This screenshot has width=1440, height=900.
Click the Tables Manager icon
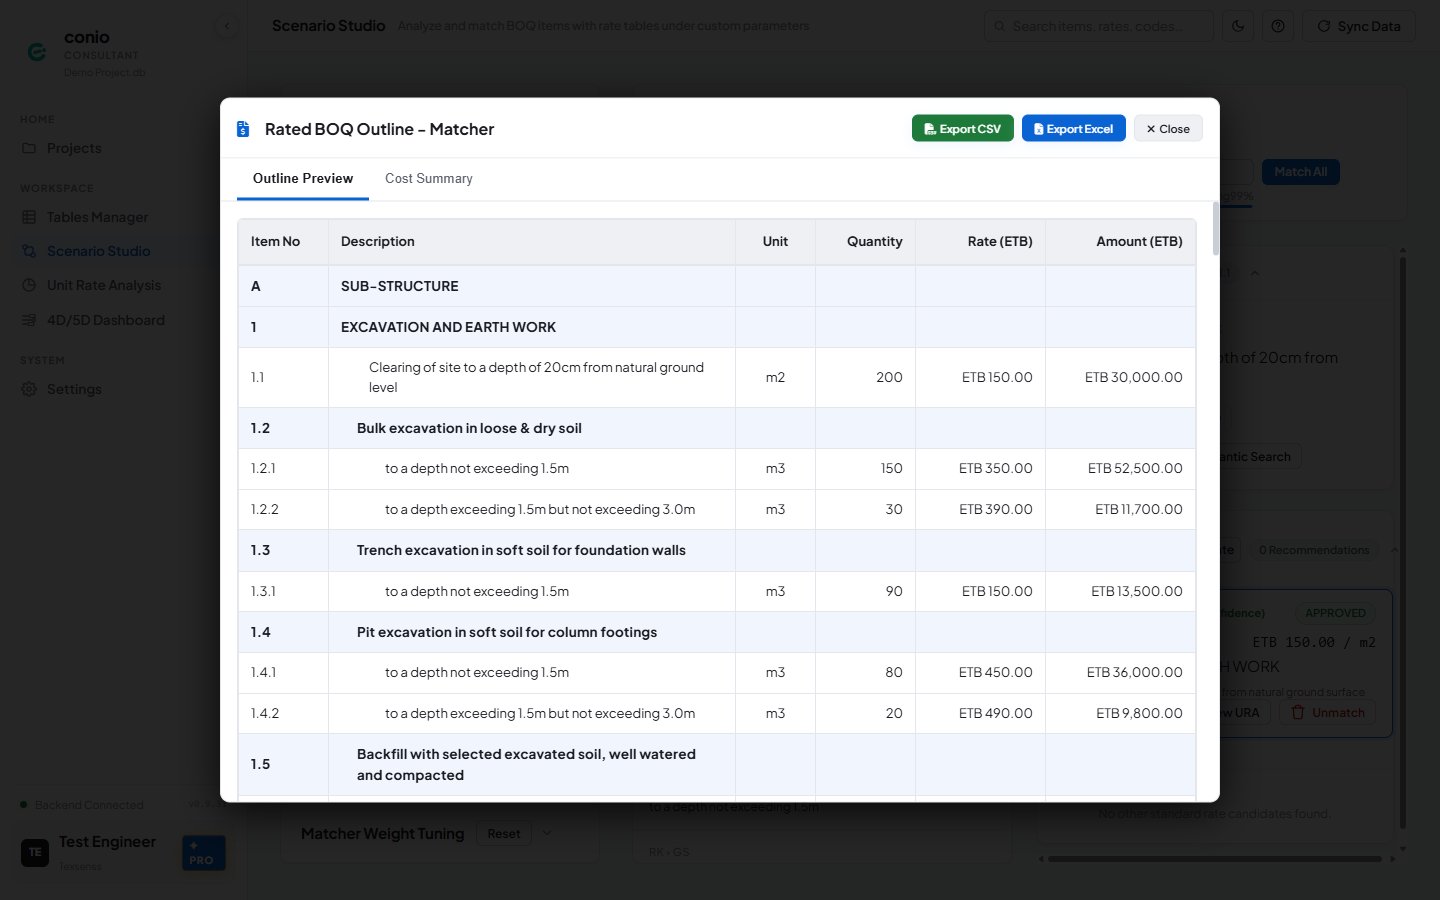(x=29, y=217)
